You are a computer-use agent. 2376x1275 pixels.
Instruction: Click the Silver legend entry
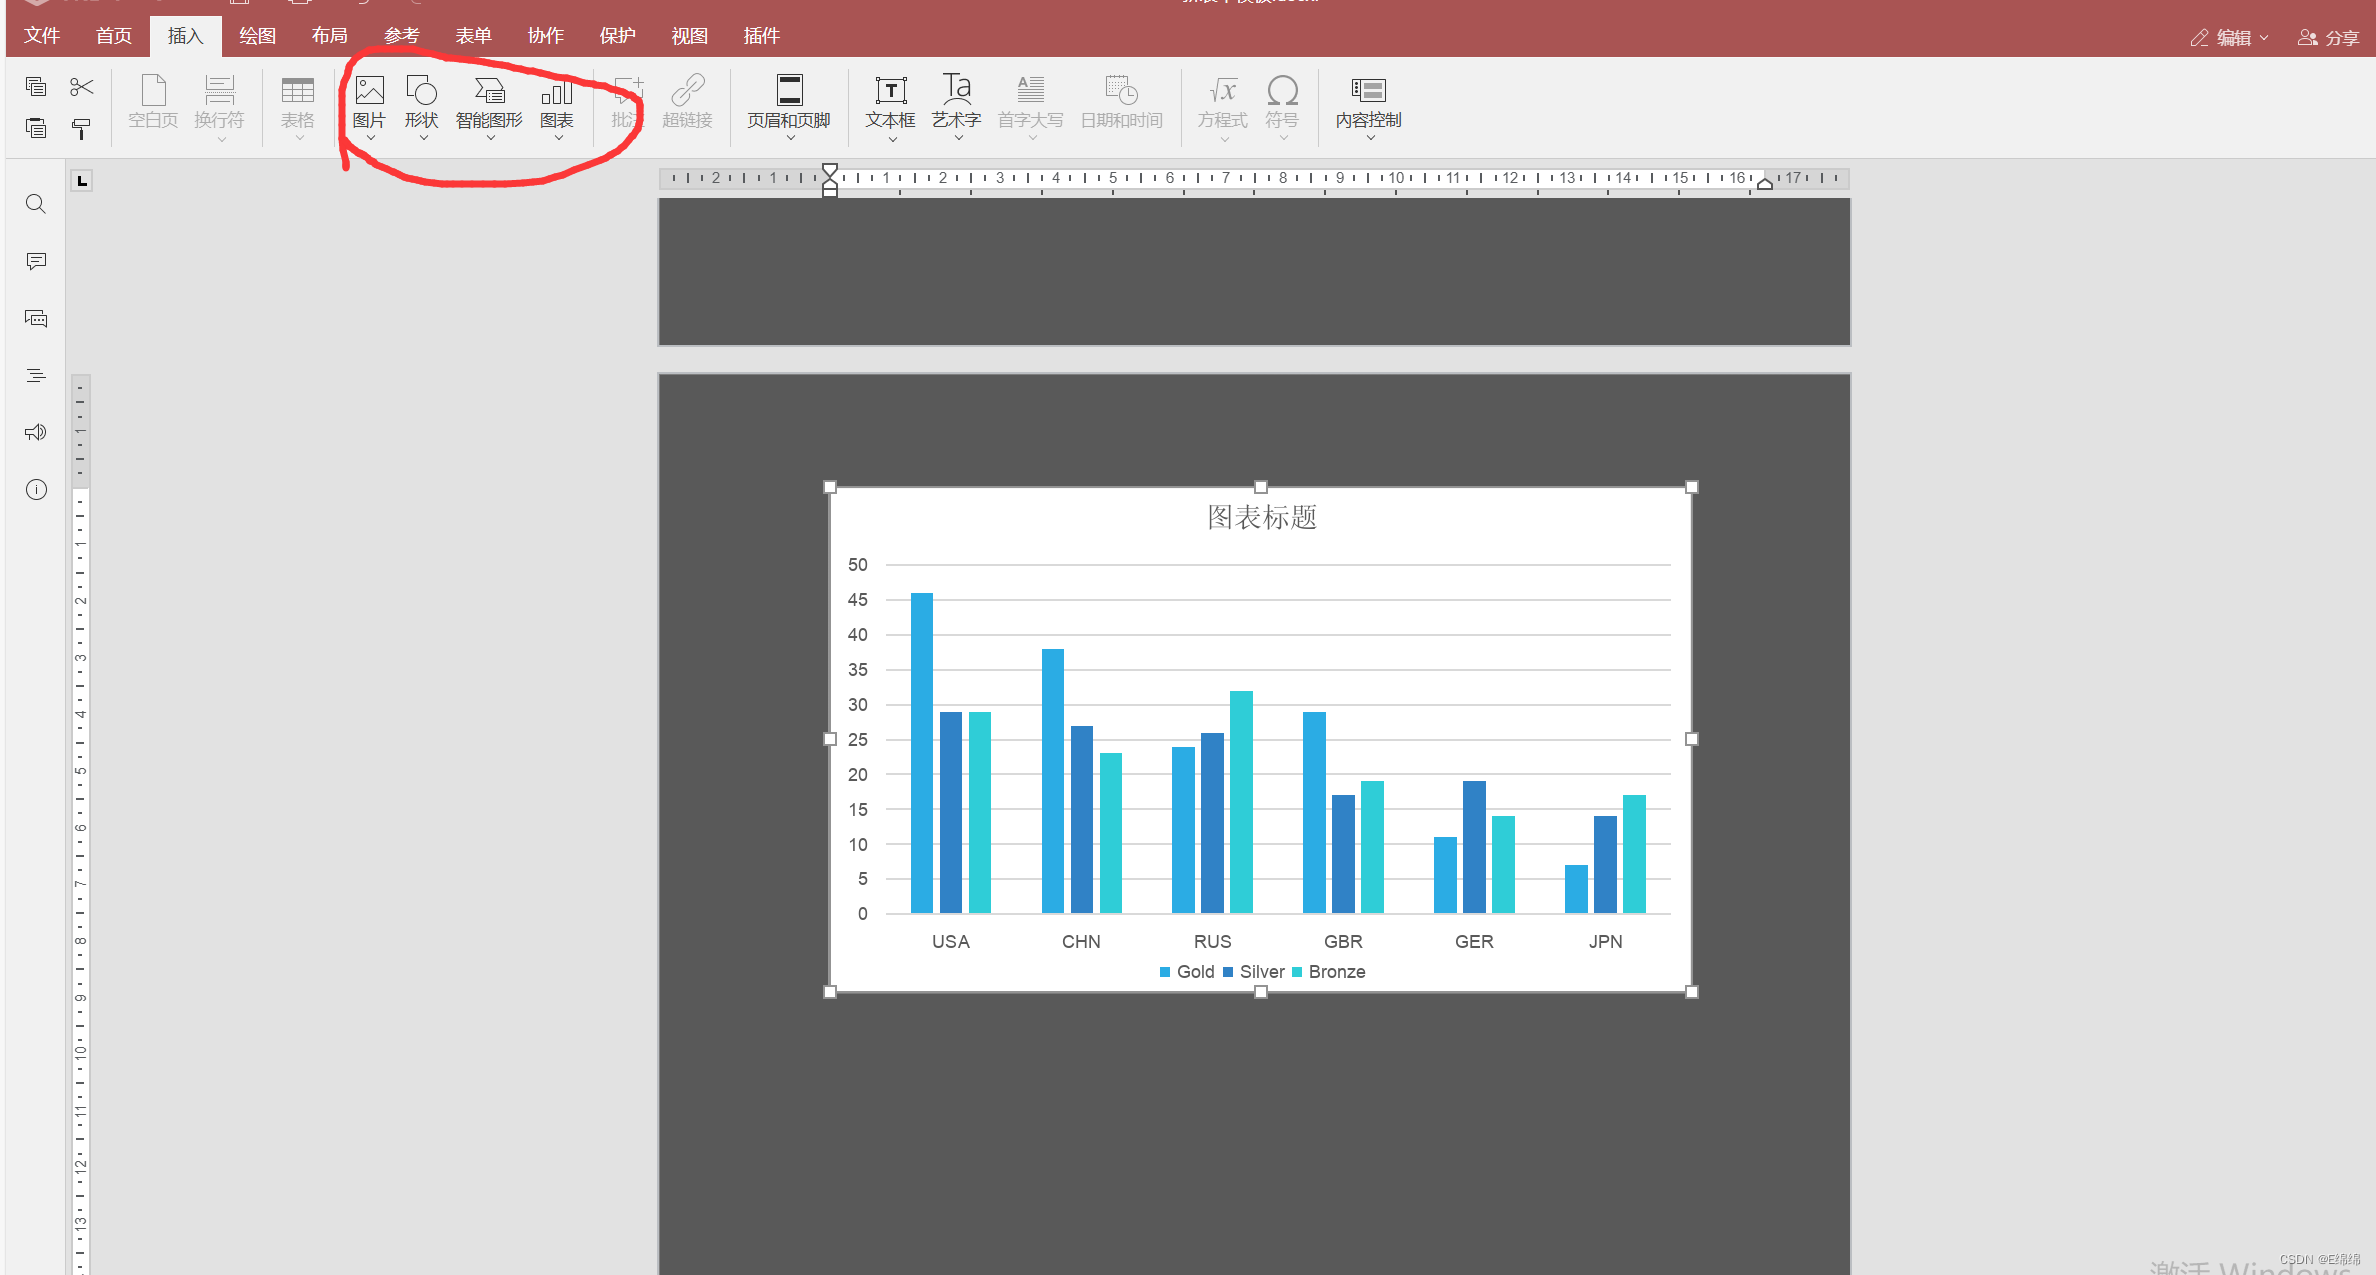click(1254, 972)
